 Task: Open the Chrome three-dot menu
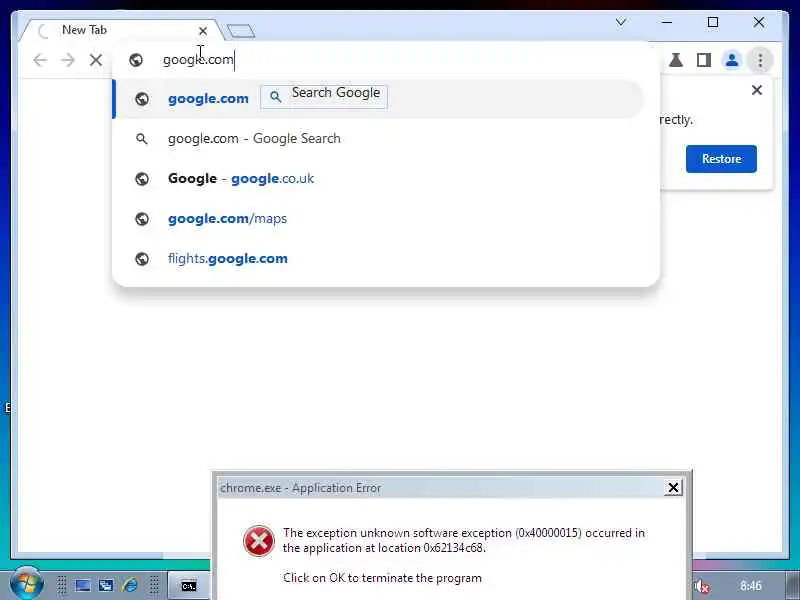coord(760,60)
